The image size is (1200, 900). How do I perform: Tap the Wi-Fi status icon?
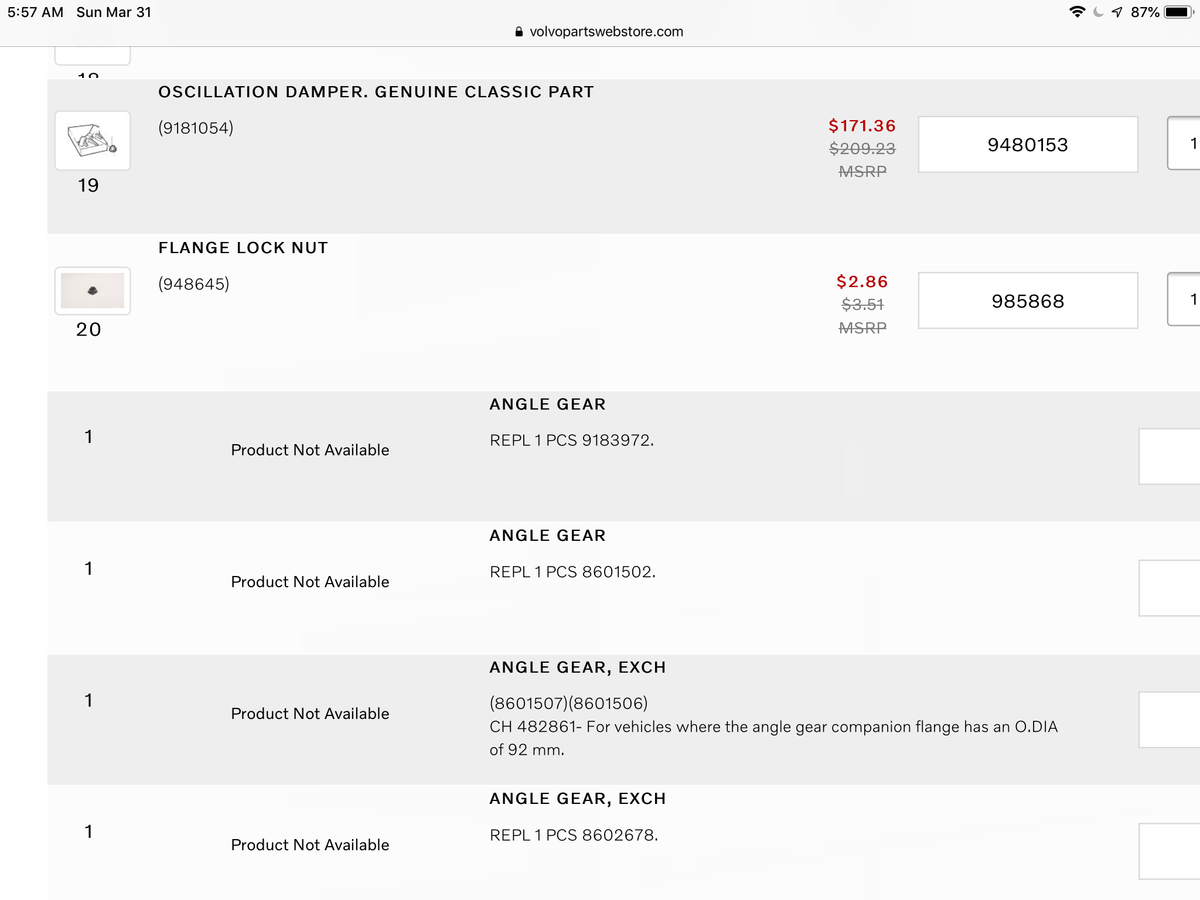click(1078, 12)
